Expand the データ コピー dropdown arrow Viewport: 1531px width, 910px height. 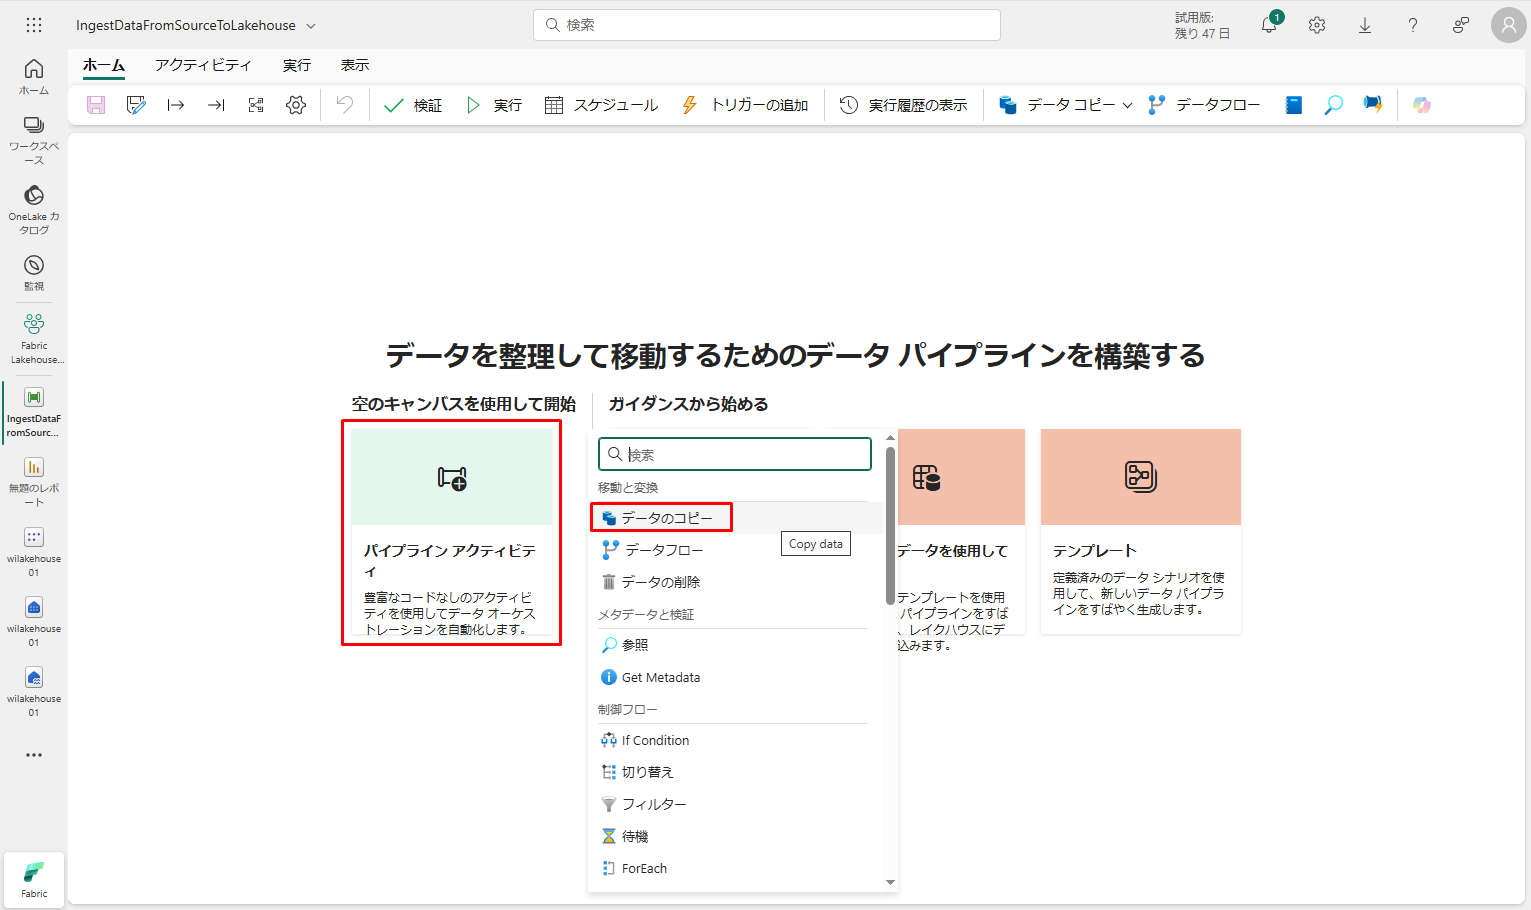(1127, 105)
